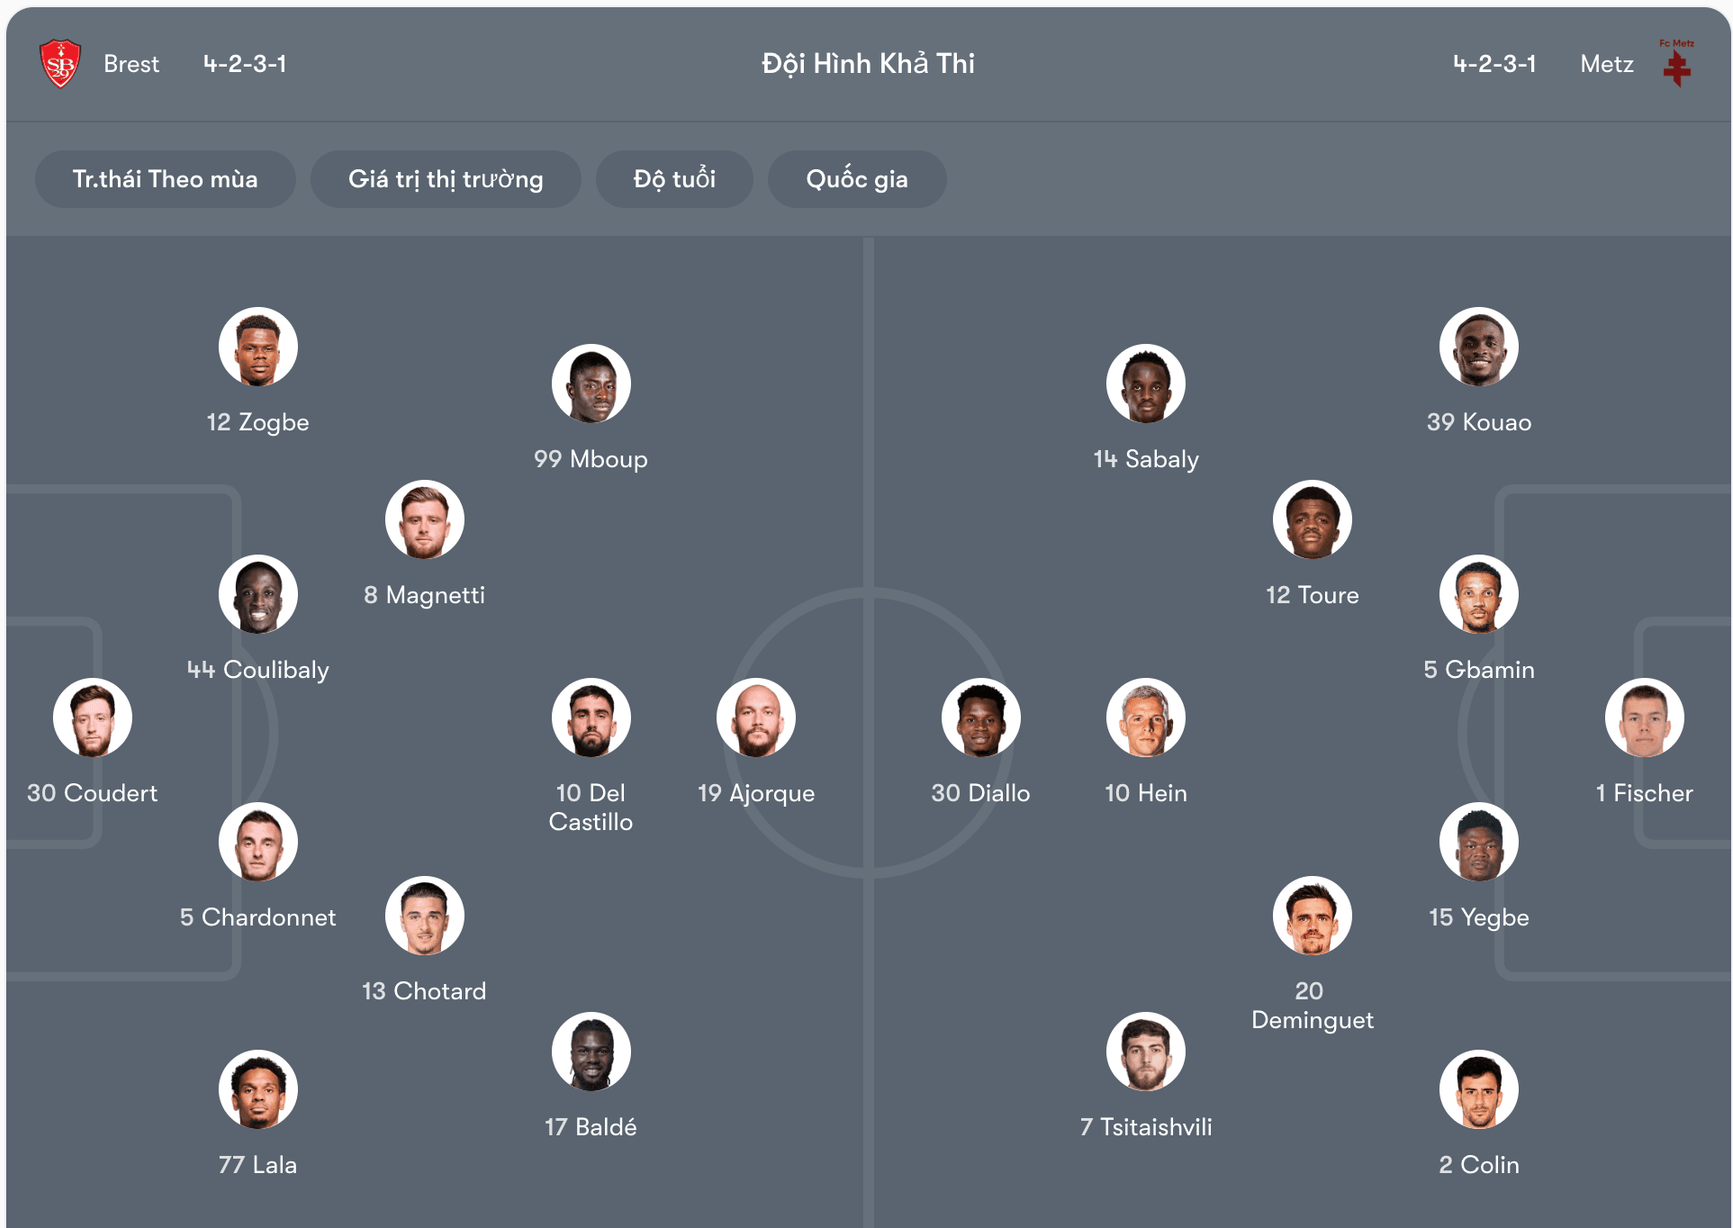Viewport: 1733px width, 1228px height.
Task: Select player 10 Hein's avatar
Action: (x=1146, y=717)
